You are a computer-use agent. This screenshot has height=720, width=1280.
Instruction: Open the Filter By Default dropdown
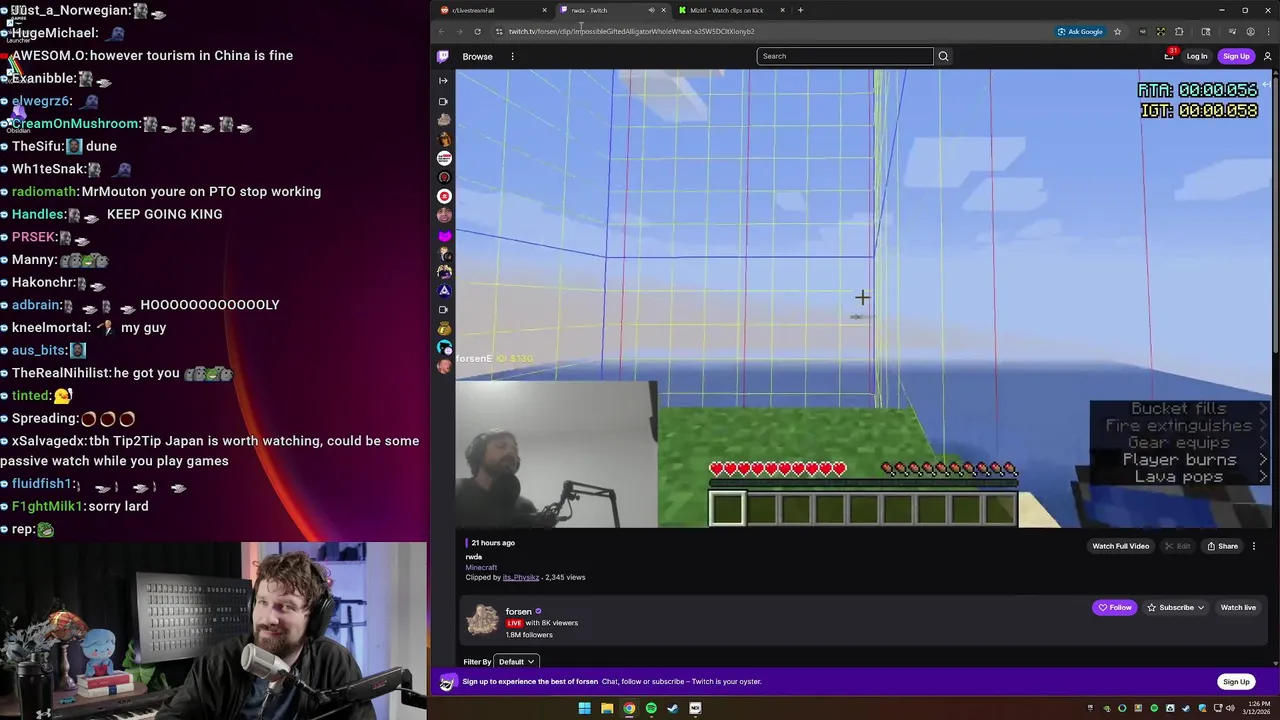517,661
